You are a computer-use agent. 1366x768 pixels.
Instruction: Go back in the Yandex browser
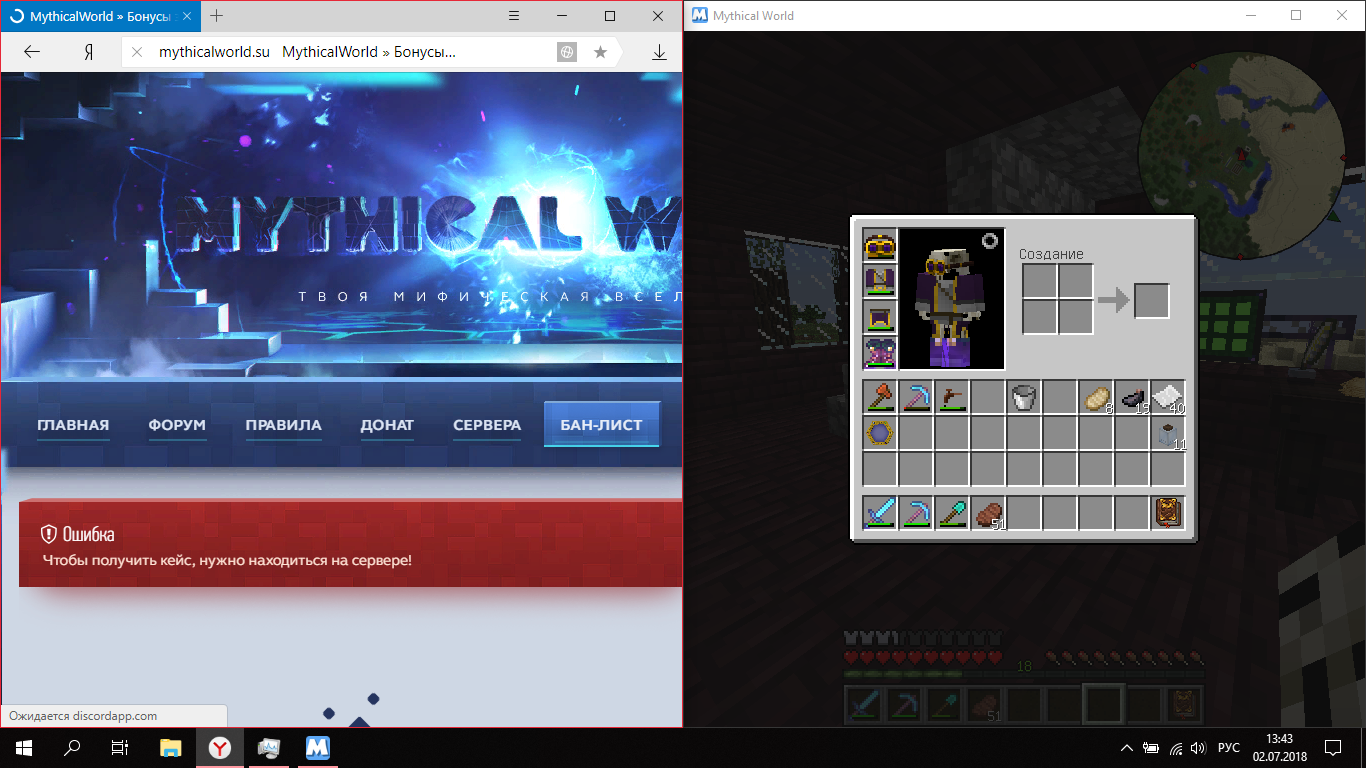tap(32, 53)
